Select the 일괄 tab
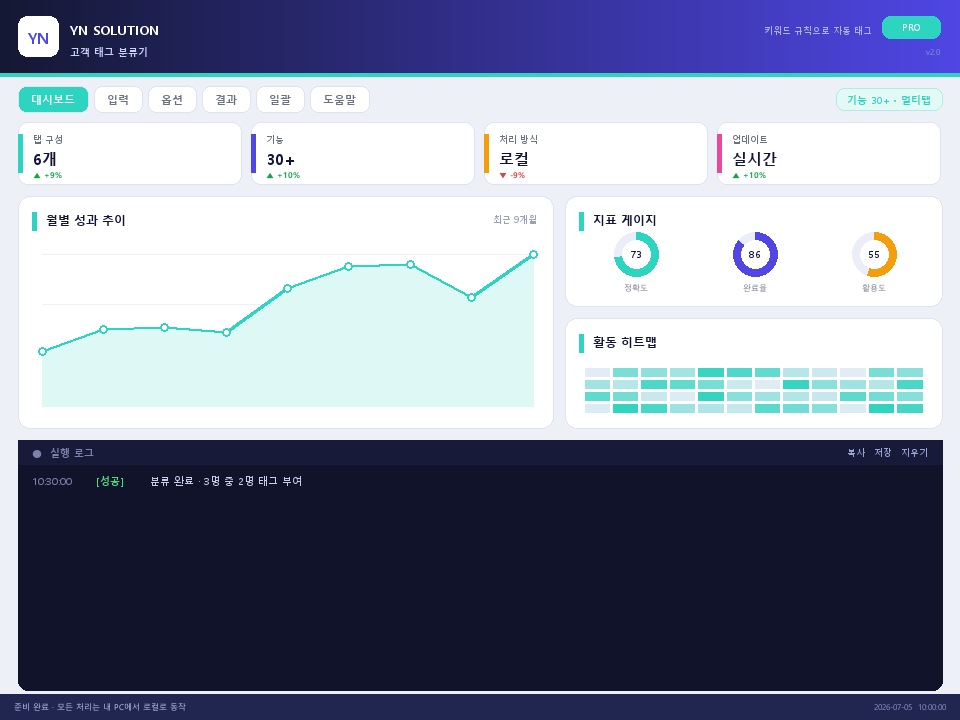Screen dimensions: 960x720 coord(280,99)
